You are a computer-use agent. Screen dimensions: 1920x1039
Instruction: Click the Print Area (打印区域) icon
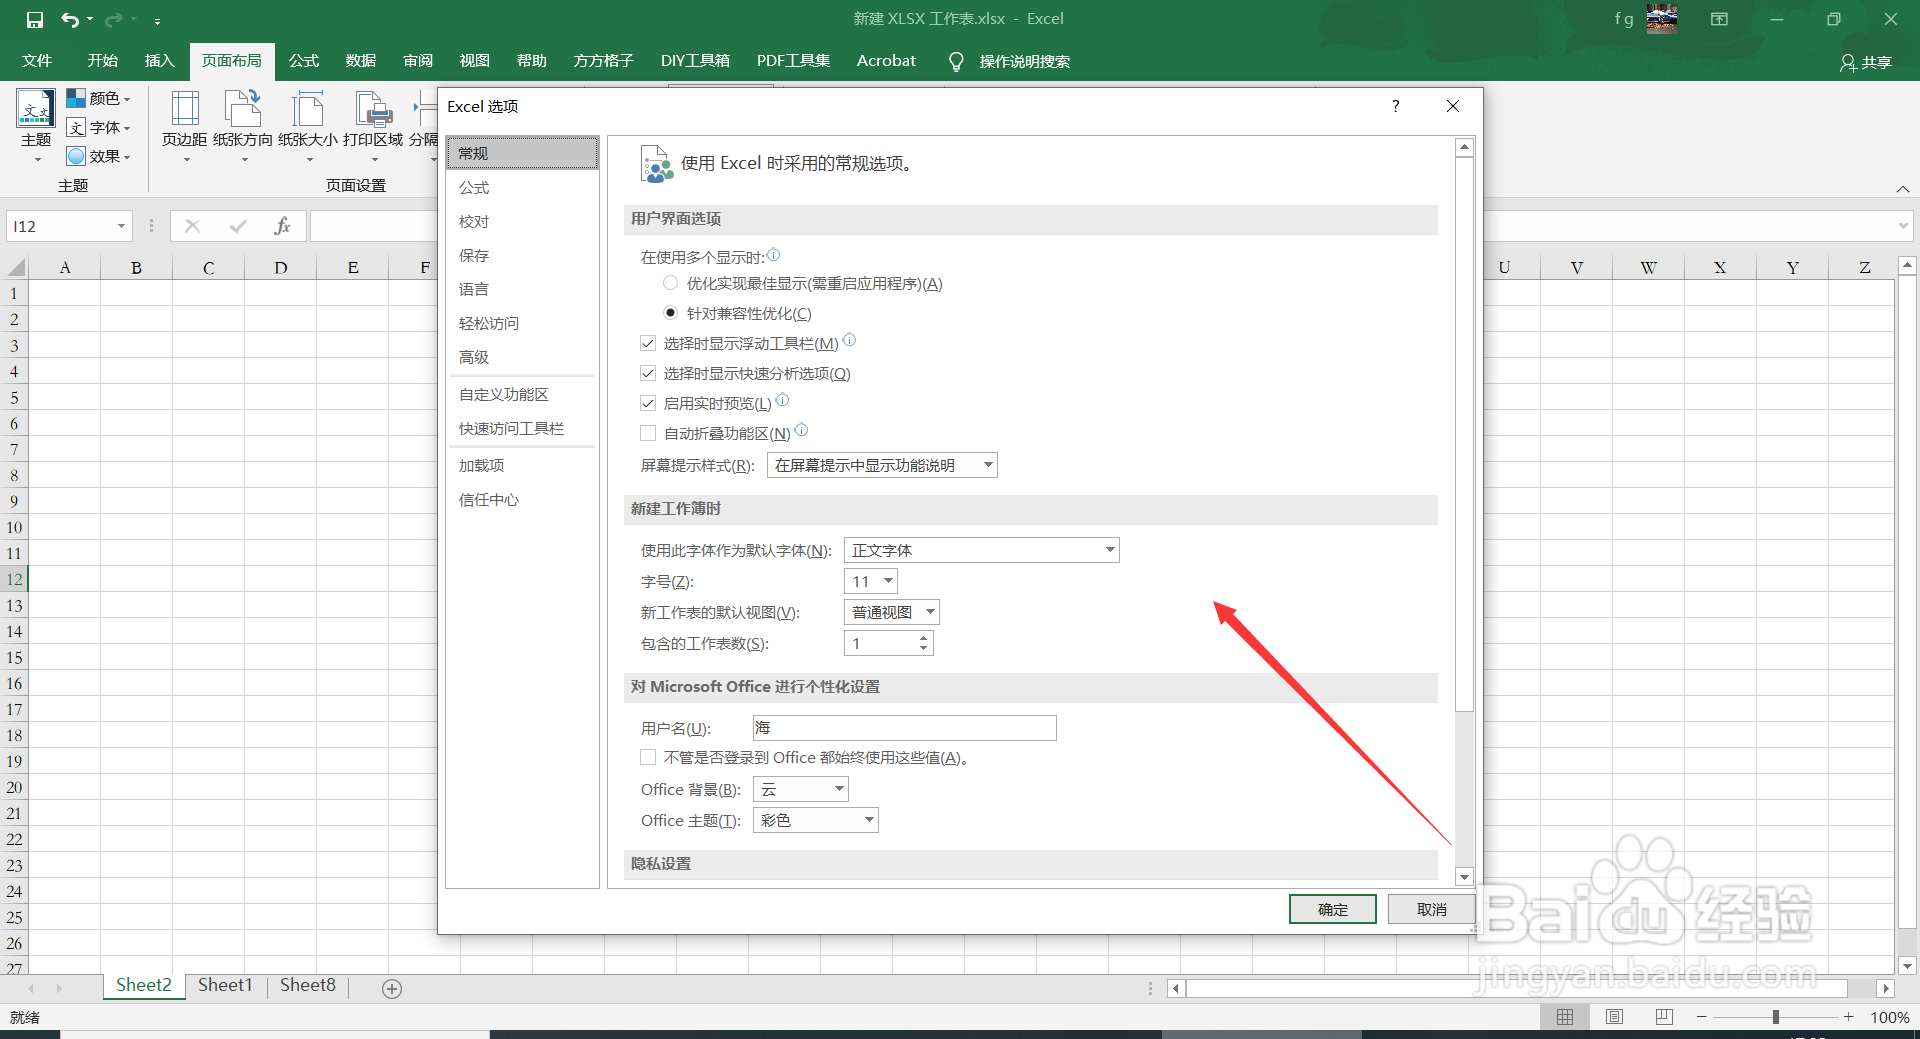click(373, 108)
